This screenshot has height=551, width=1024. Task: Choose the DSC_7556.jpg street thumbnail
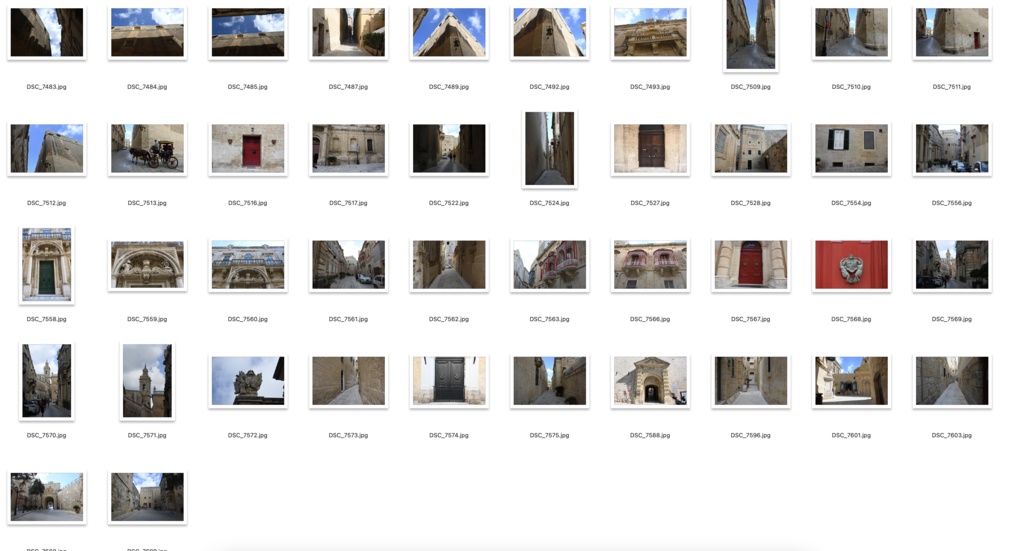pos(952,148)
